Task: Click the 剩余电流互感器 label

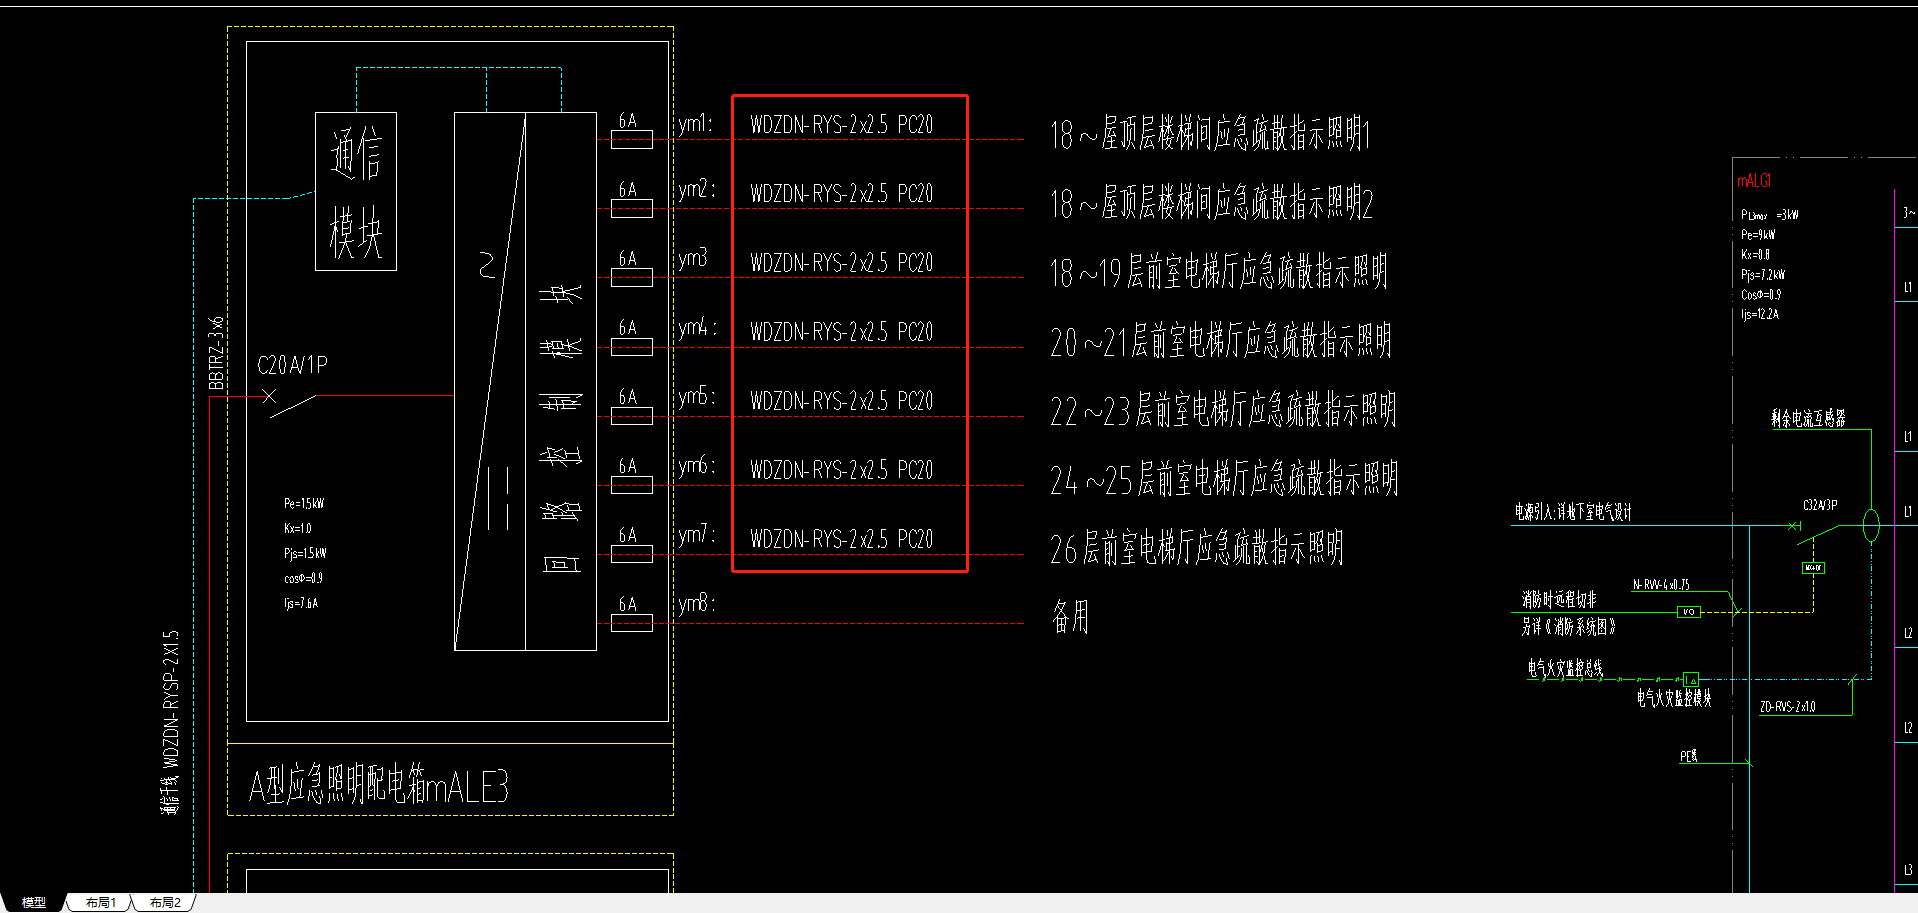Action: pos(1808,419)
